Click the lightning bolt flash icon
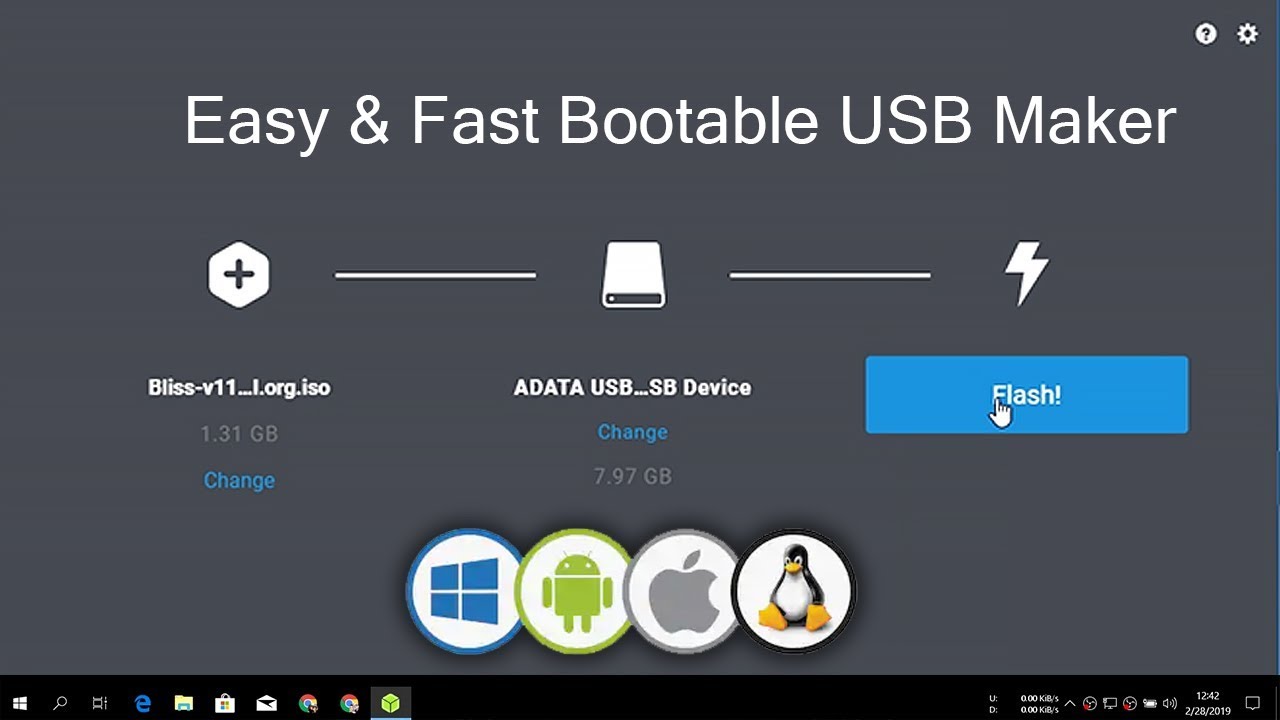1280x720 pixels. (x=1026, y=272)
